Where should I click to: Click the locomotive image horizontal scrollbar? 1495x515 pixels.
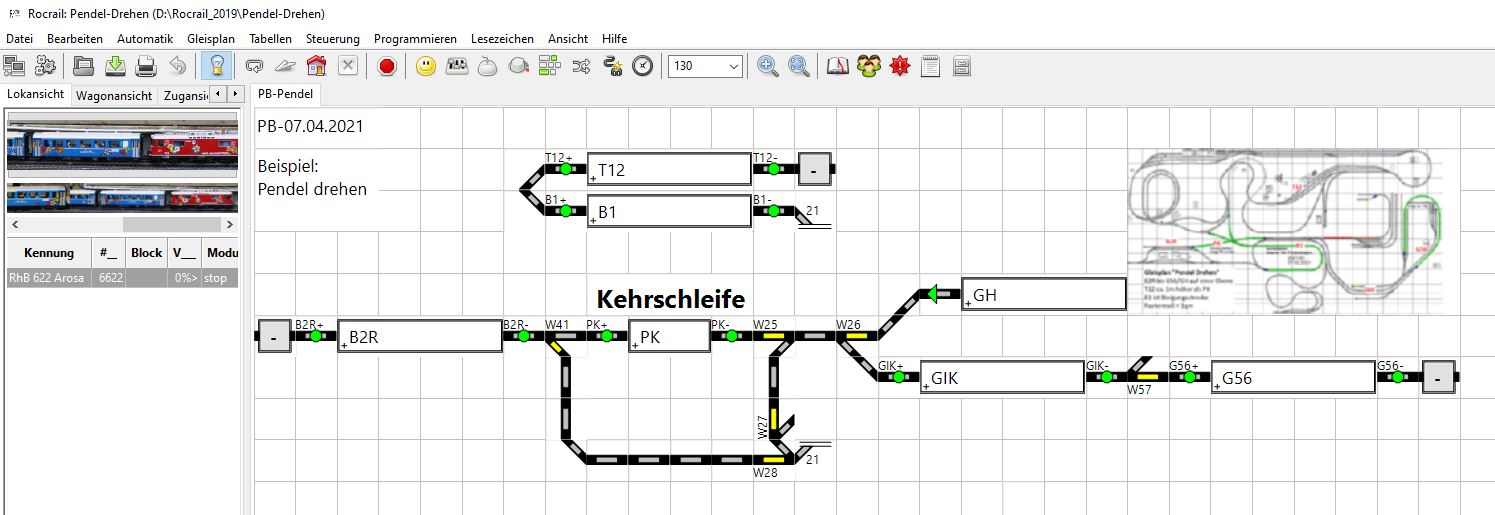[120, 224]
